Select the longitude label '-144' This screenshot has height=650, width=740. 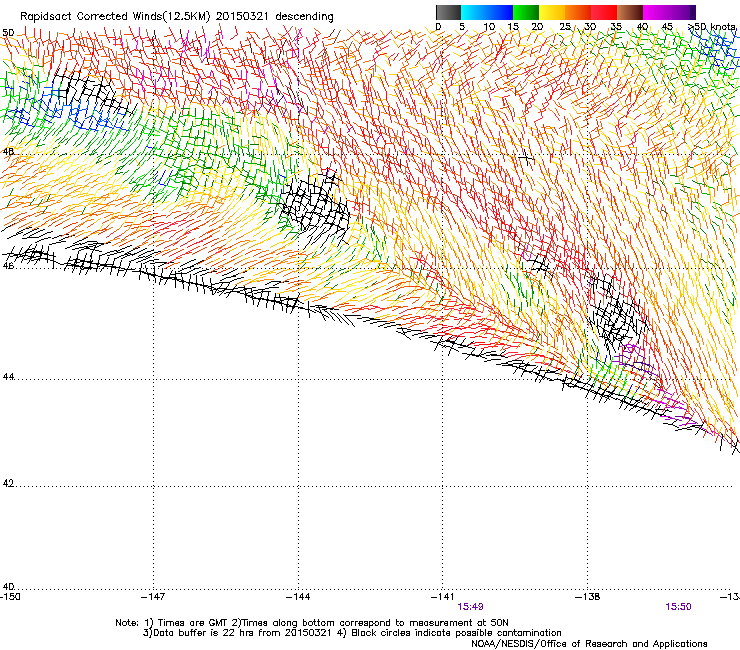298,597
